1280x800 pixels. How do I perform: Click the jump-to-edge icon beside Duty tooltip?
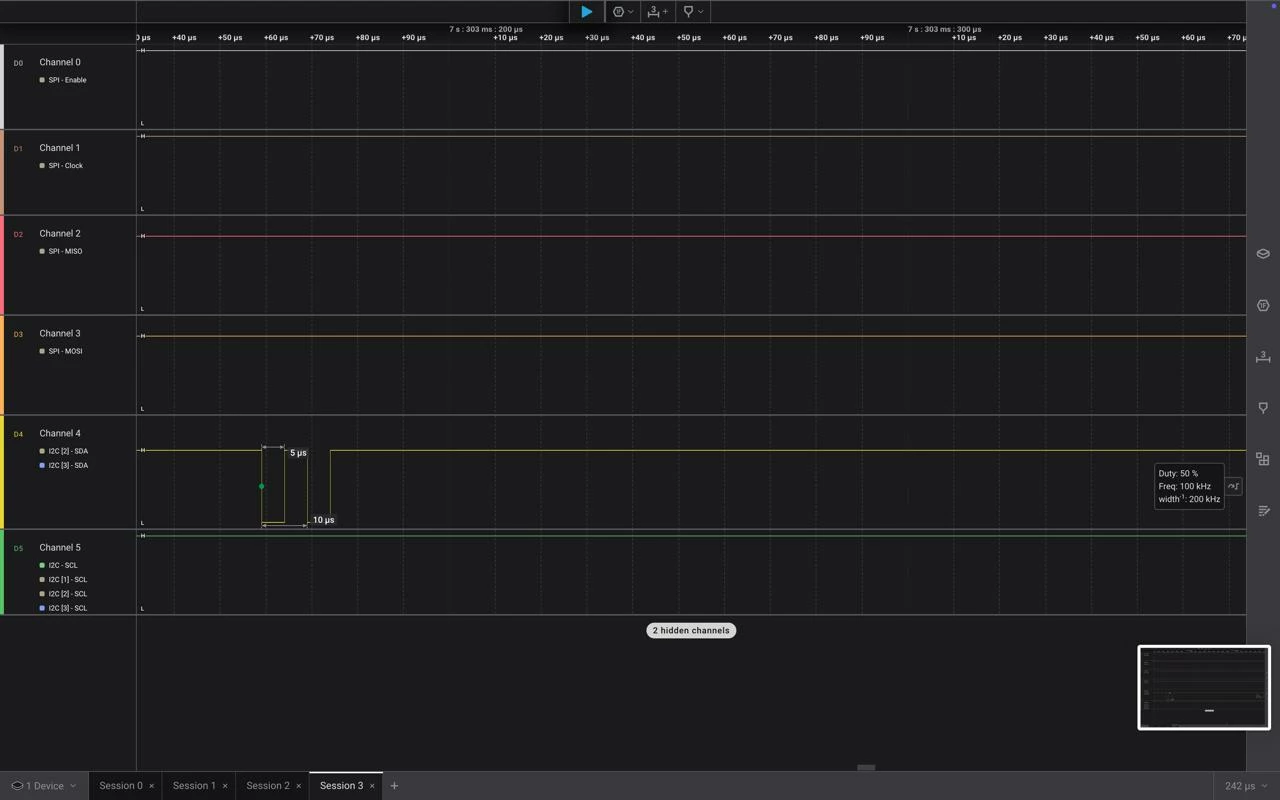(1234, 486)
